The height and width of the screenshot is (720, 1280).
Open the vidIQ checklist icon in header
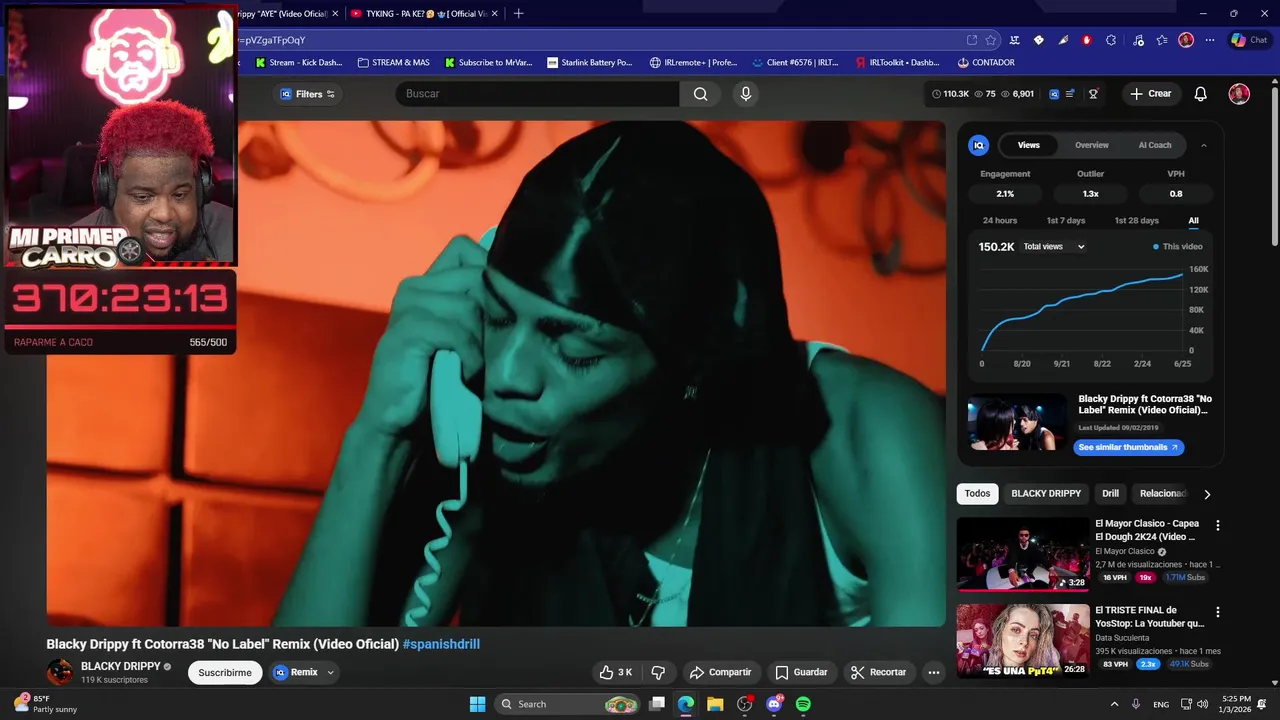click(1070, 94)
